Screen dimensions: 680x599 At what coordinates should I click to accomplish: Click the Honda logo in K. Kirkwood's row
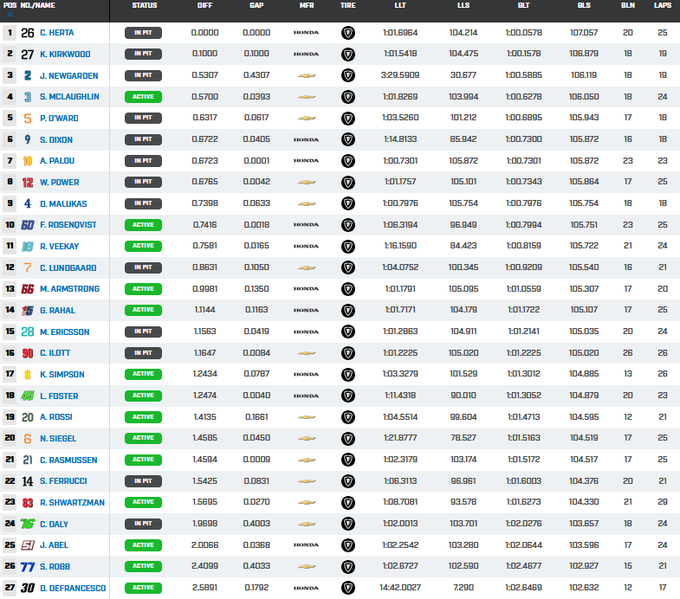[306, 54]
